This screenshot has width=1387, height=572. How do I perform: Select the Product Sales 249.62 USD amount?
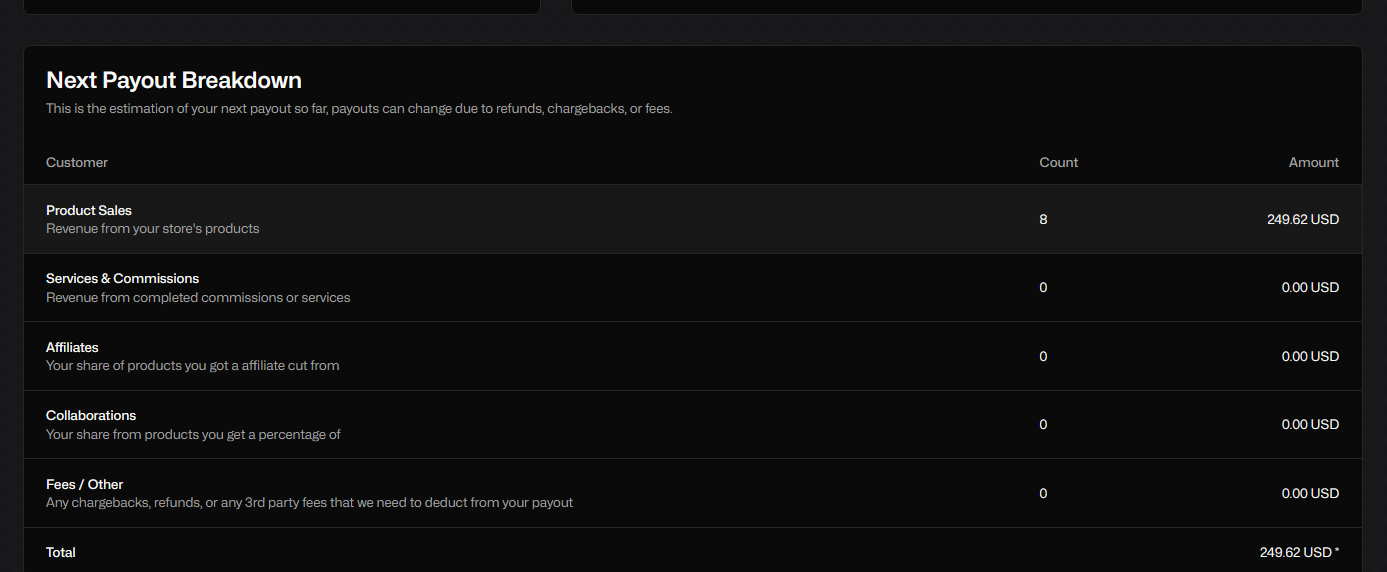click(x=1303, y=219)
